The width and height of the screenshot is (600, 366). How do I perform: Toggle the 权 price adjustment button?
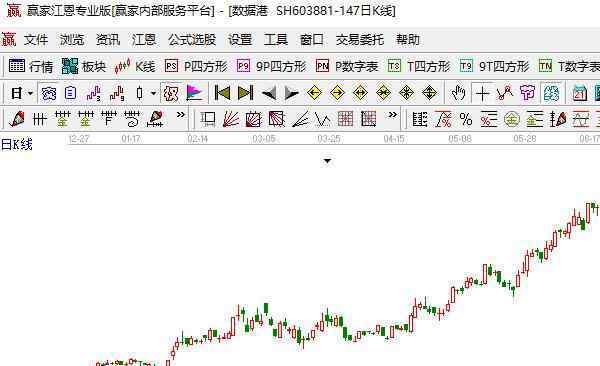coord(171,93)
